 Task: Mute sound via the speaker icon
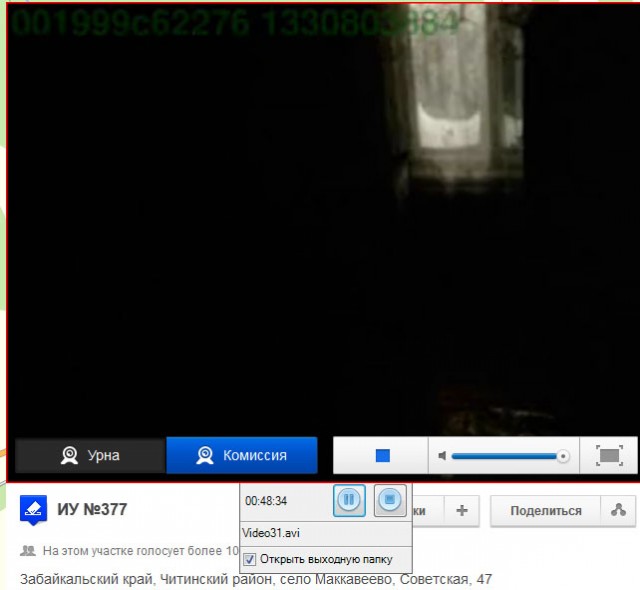[x=442, y=455]
